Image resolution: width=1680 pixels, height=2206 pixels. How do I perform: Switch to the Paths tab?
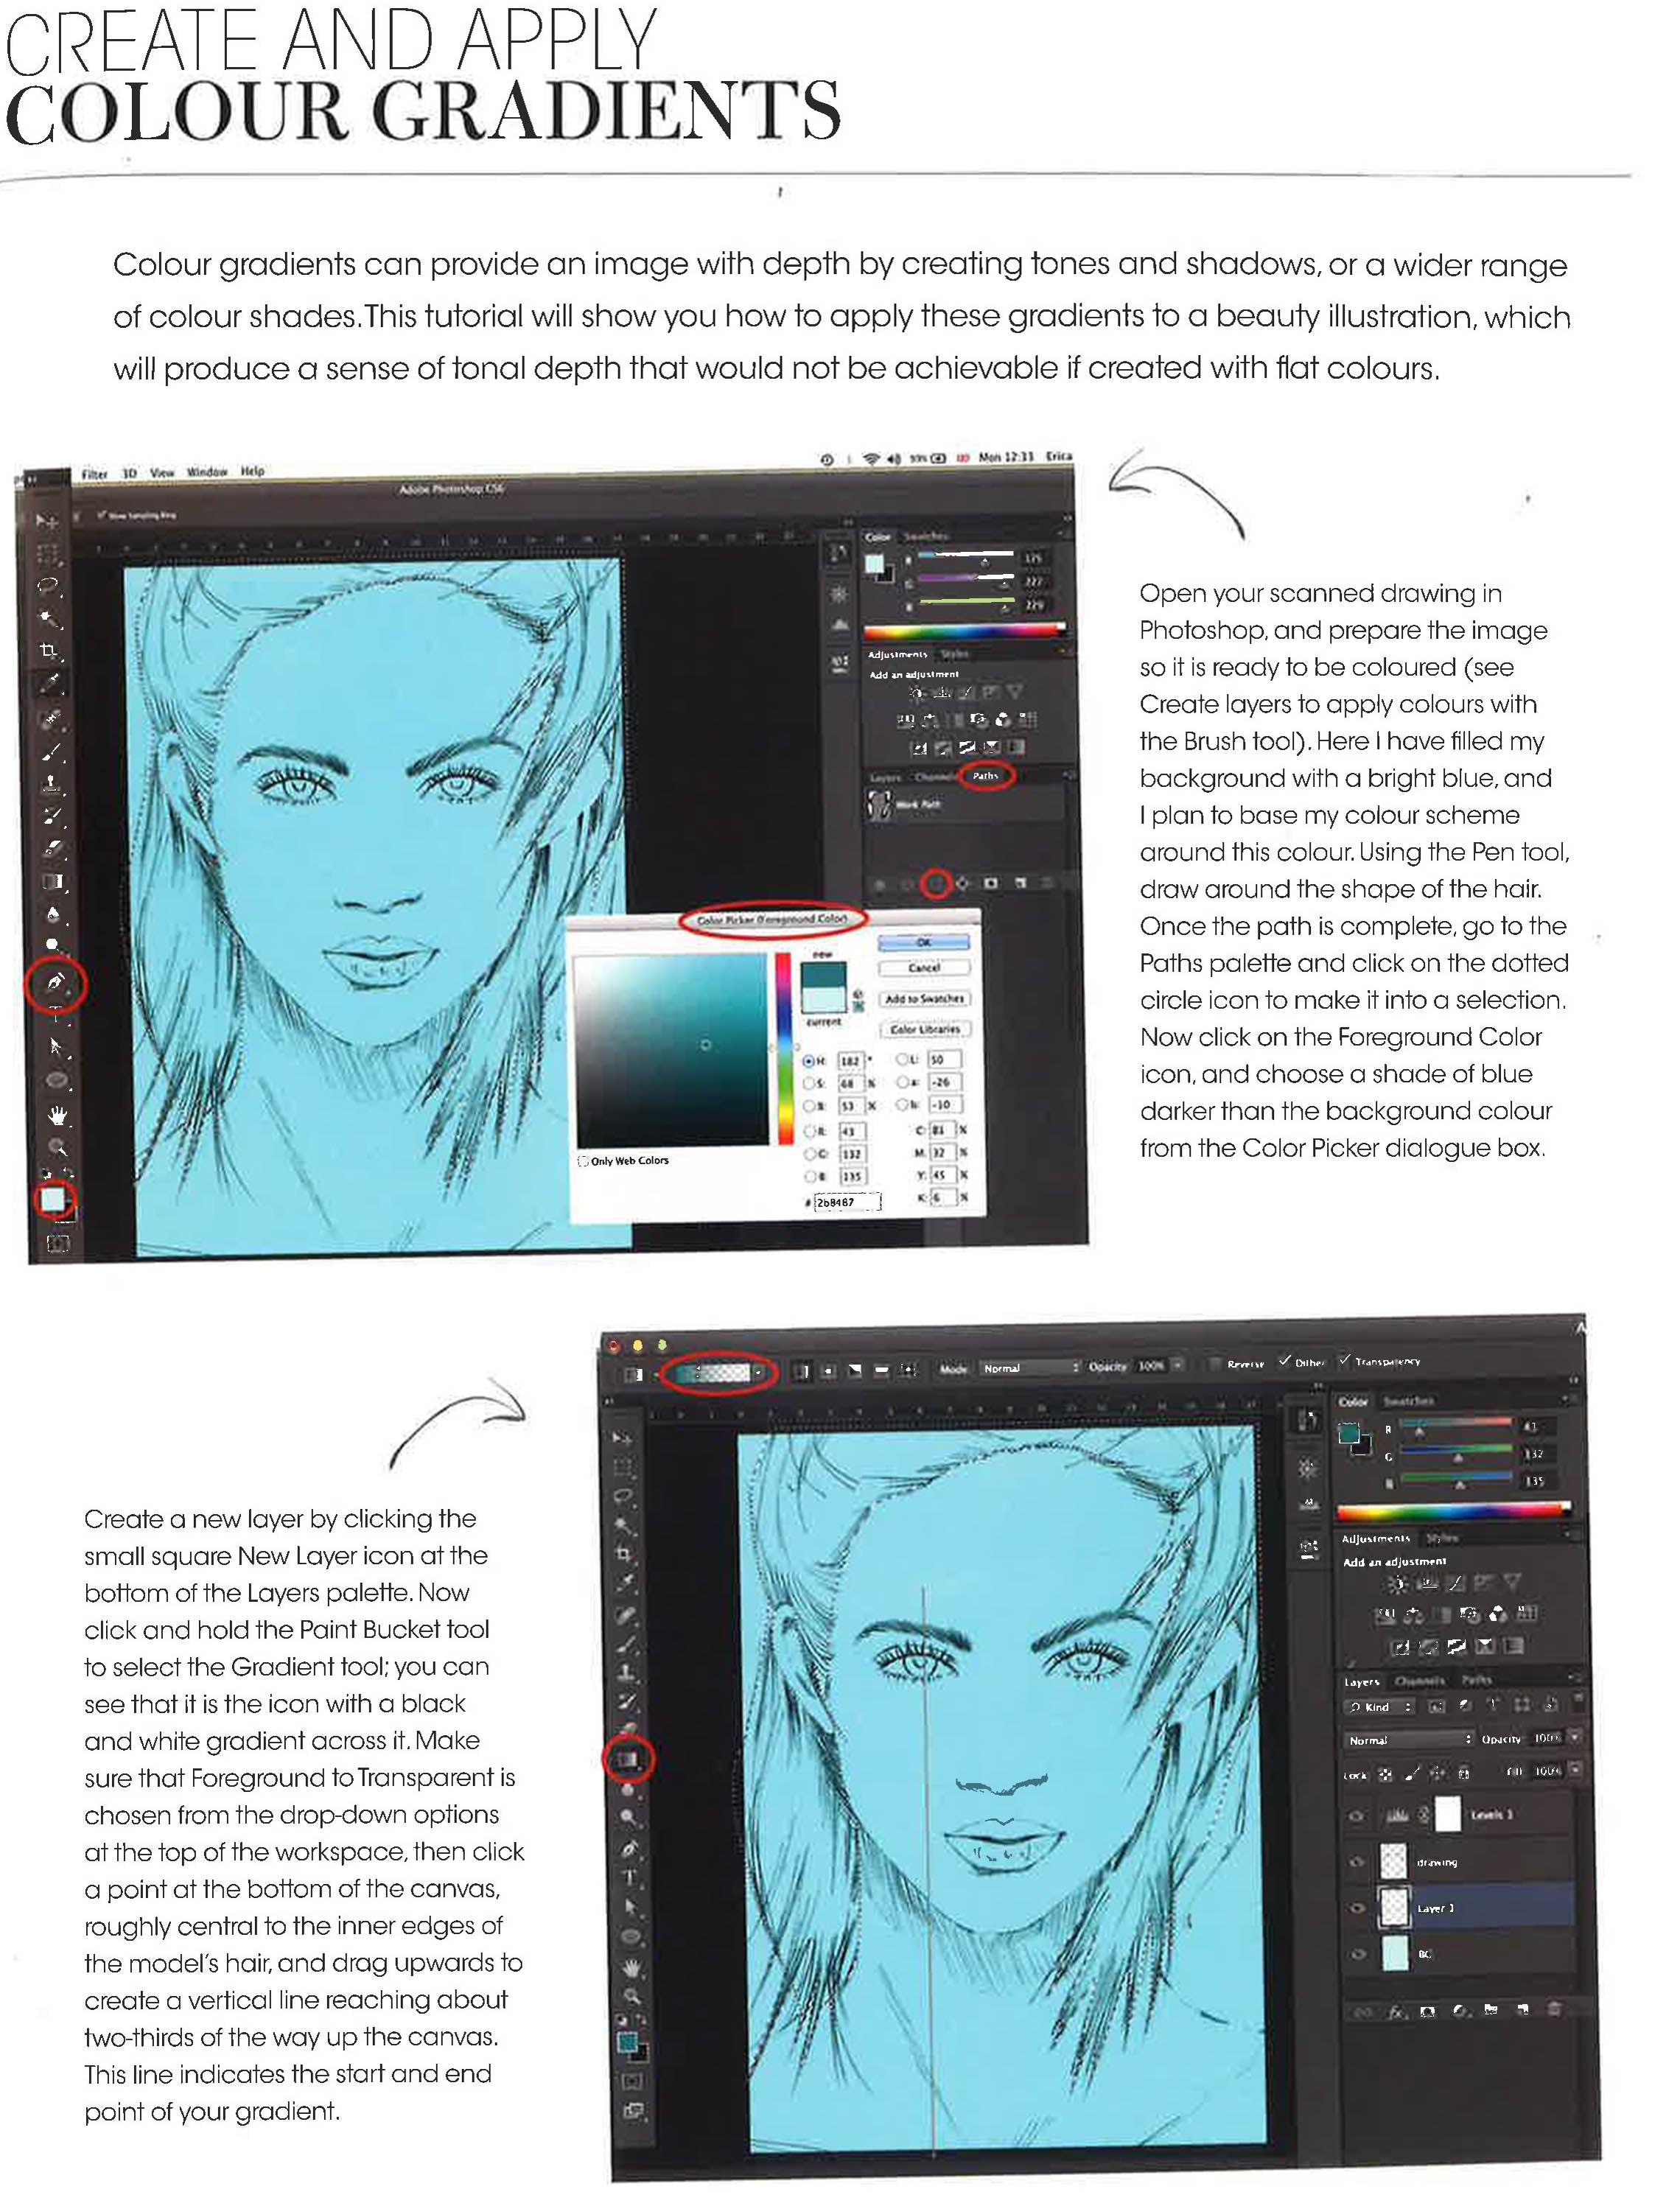click(x=986, y=777)
